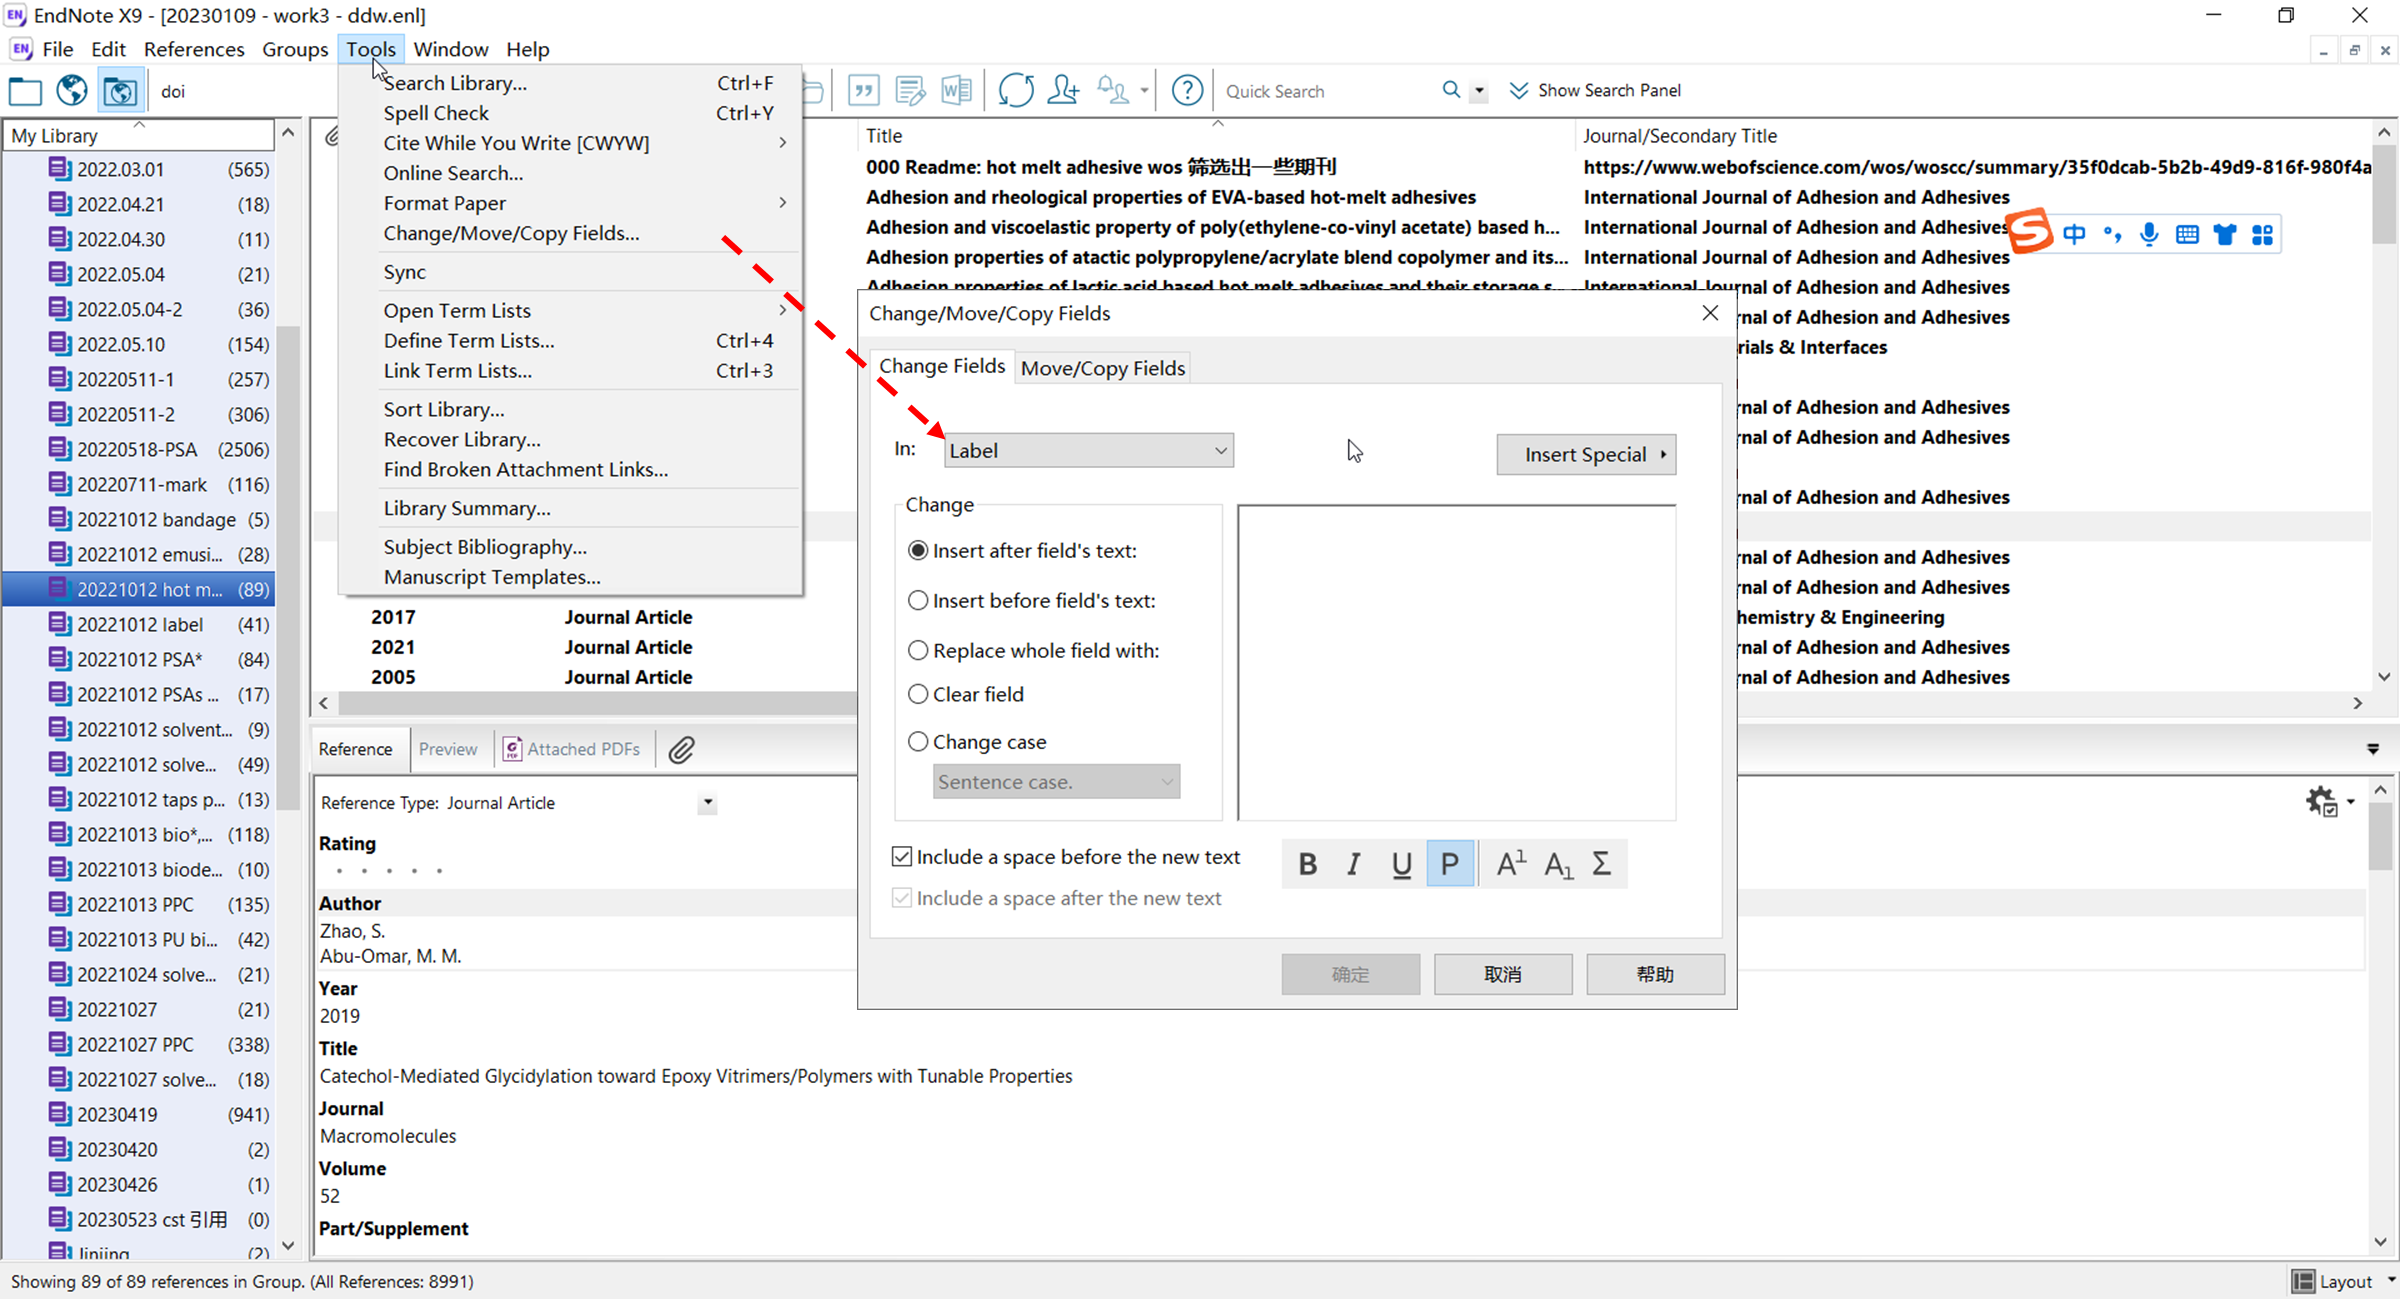This screenshot has height=1299, width=2400.
Task: Expand the Show Search Panel chevron
Action: click(1518, 90)
